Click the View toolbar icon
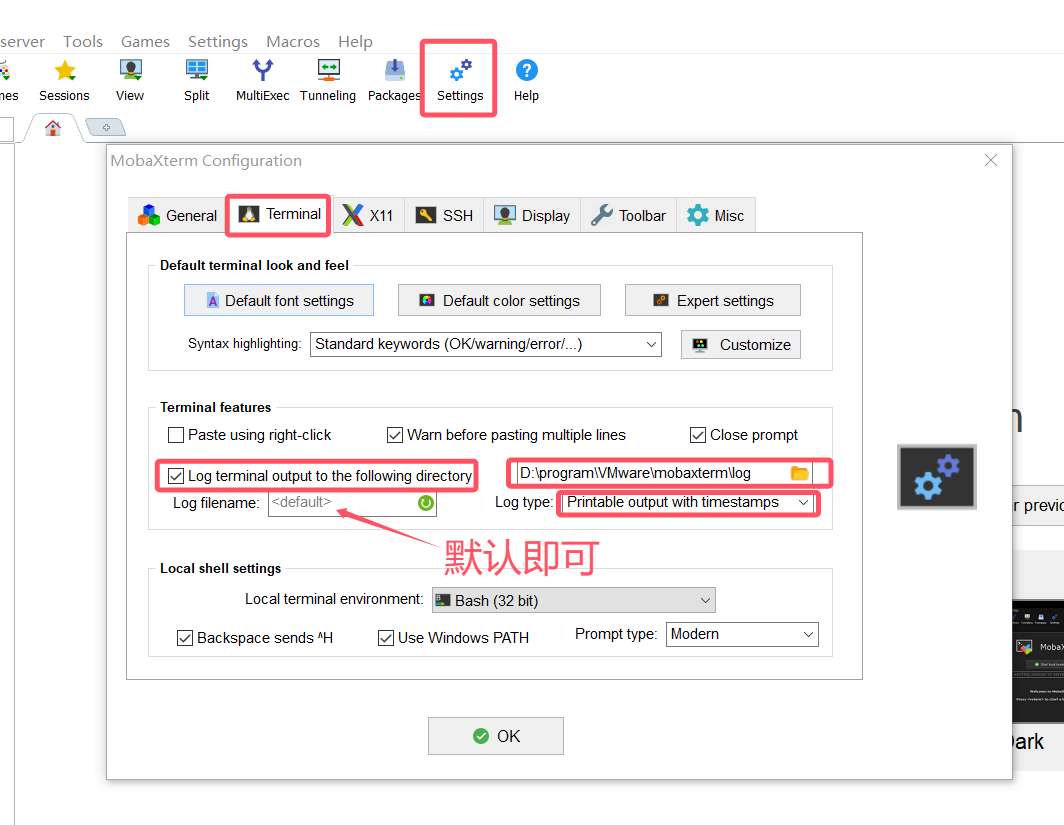Image resolution: width=1064 pixels, height=825 pixels. pos(130,71)
